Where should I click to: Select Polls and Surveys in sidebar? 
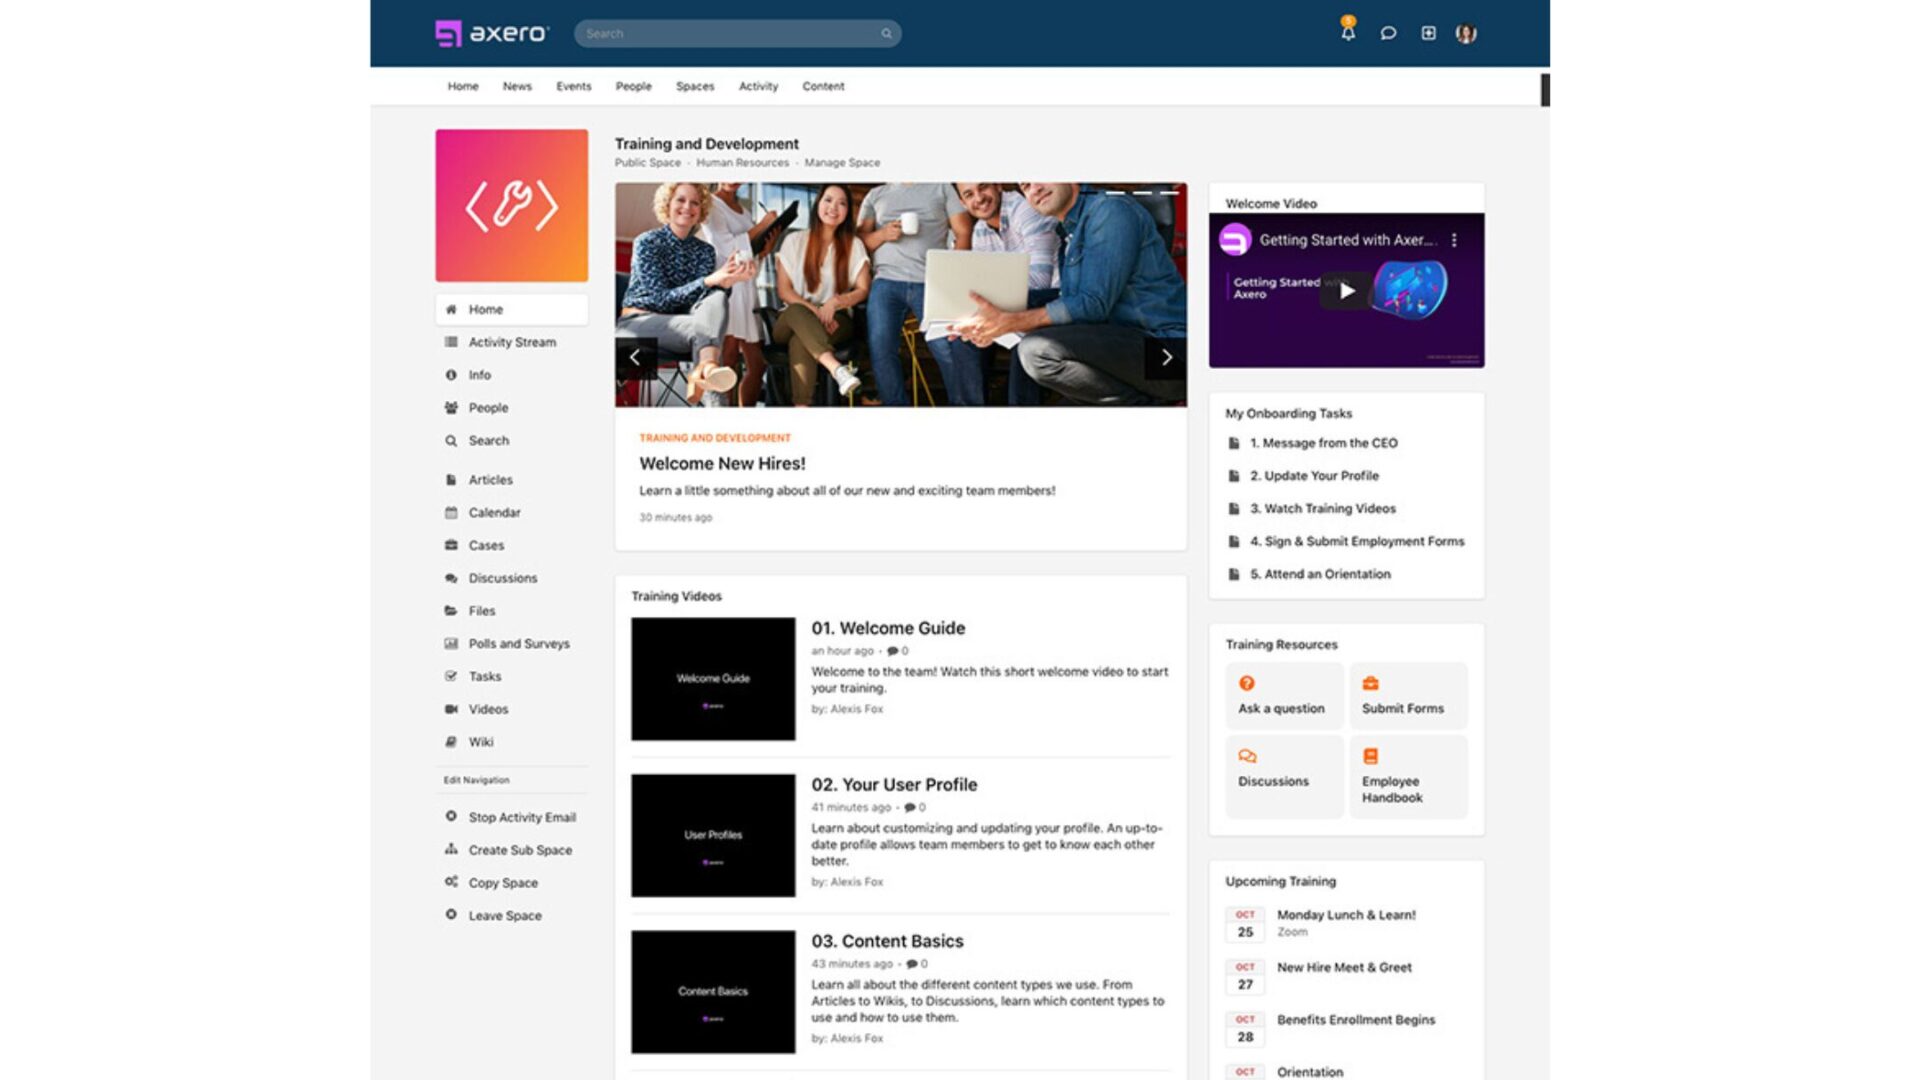click(x=518, y=644)
